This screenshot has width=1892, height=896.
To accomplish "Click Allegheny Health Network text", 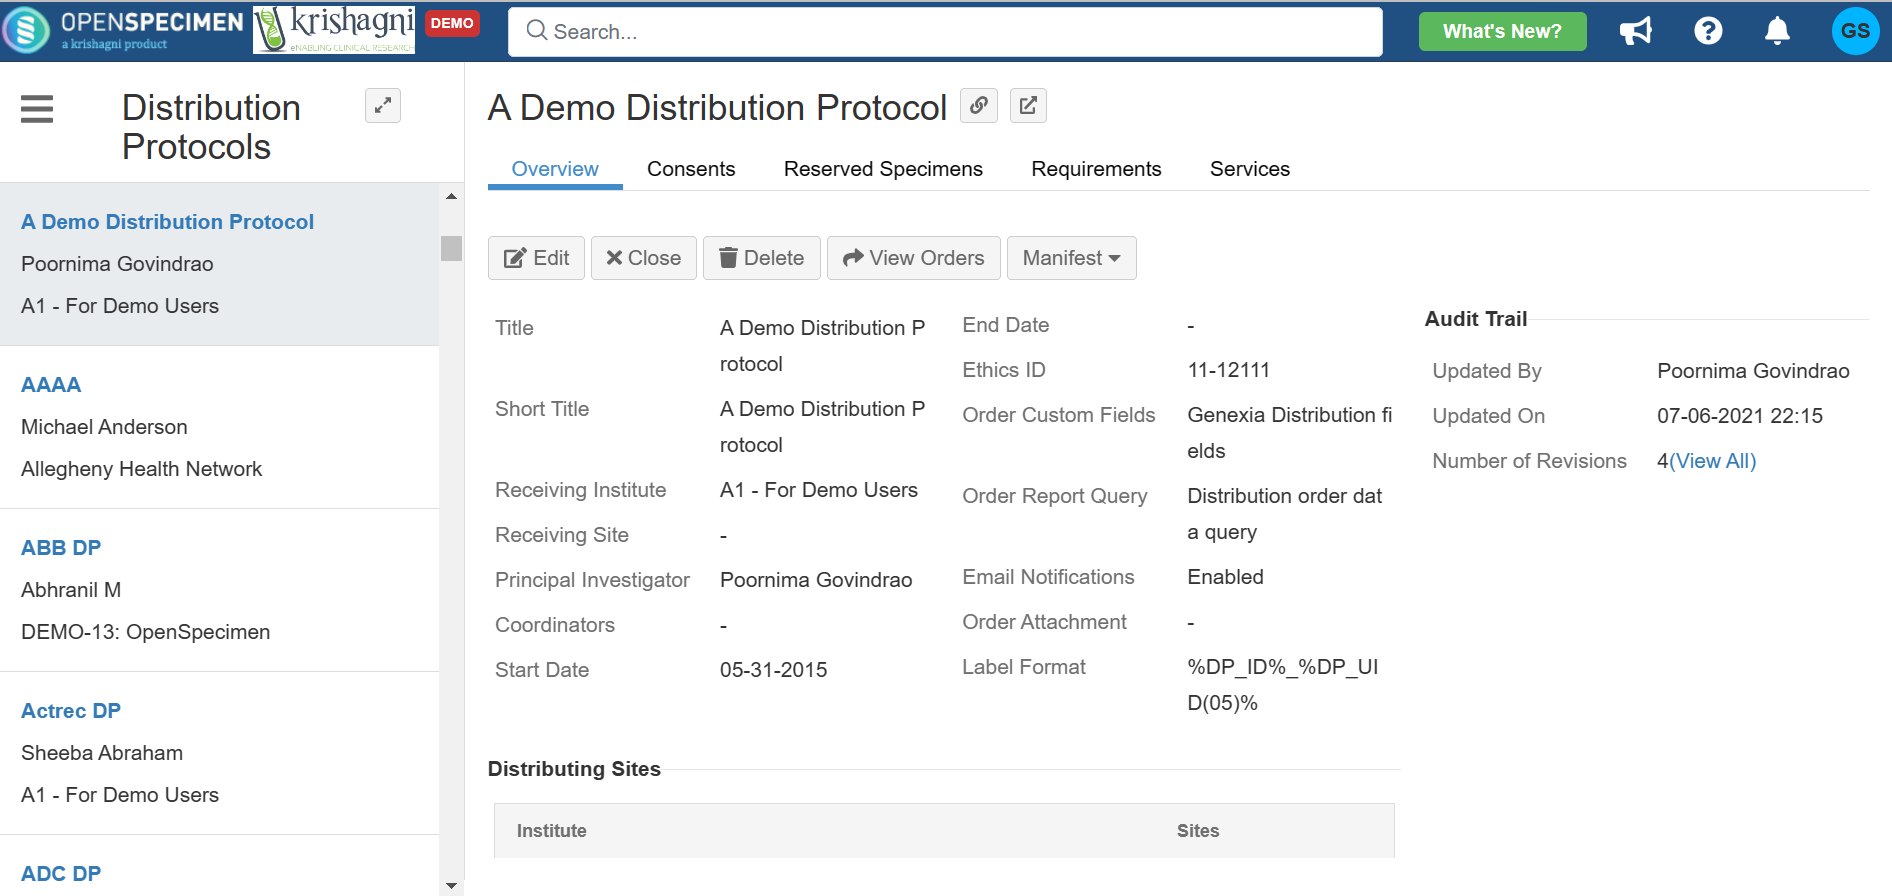I will point(141,469).
